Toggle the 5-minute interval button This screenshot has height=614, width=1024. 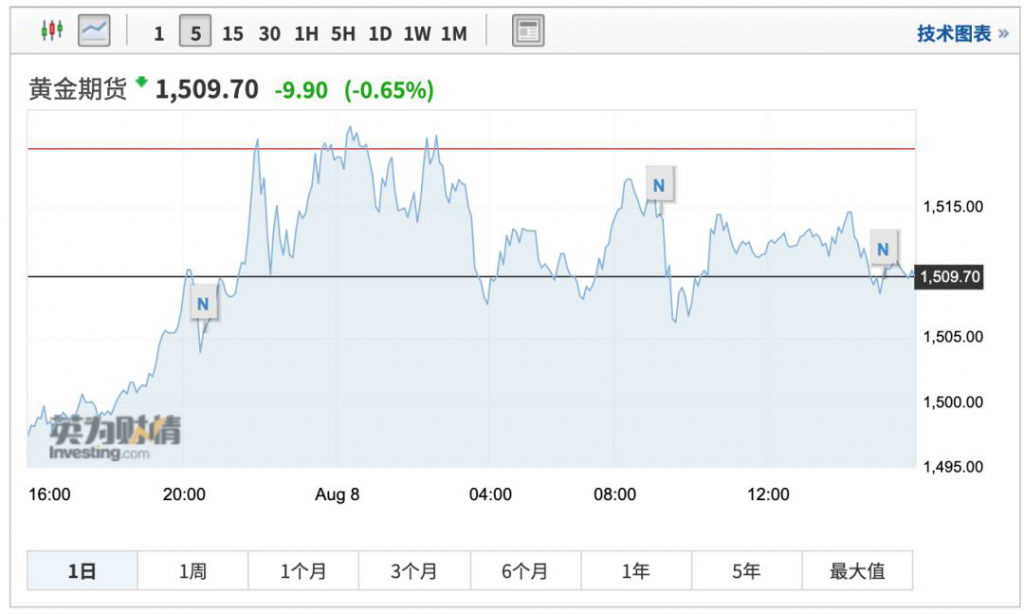(x=195, y=33)
